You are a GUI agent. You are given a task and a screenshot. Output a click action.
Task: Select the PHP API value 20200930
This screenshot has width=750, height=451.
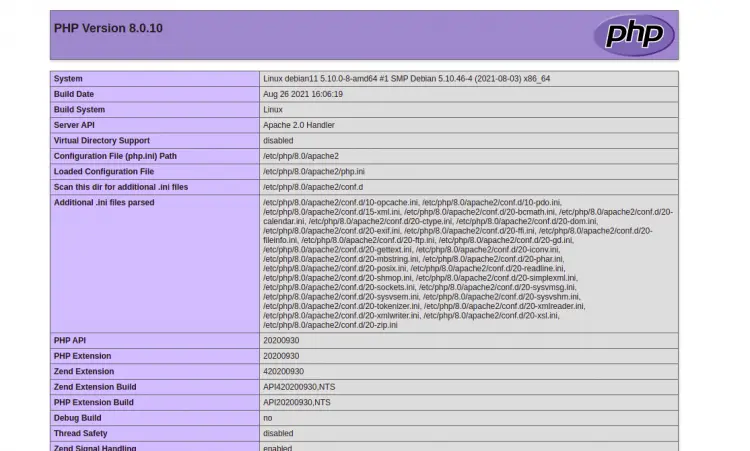pos(281,341)
